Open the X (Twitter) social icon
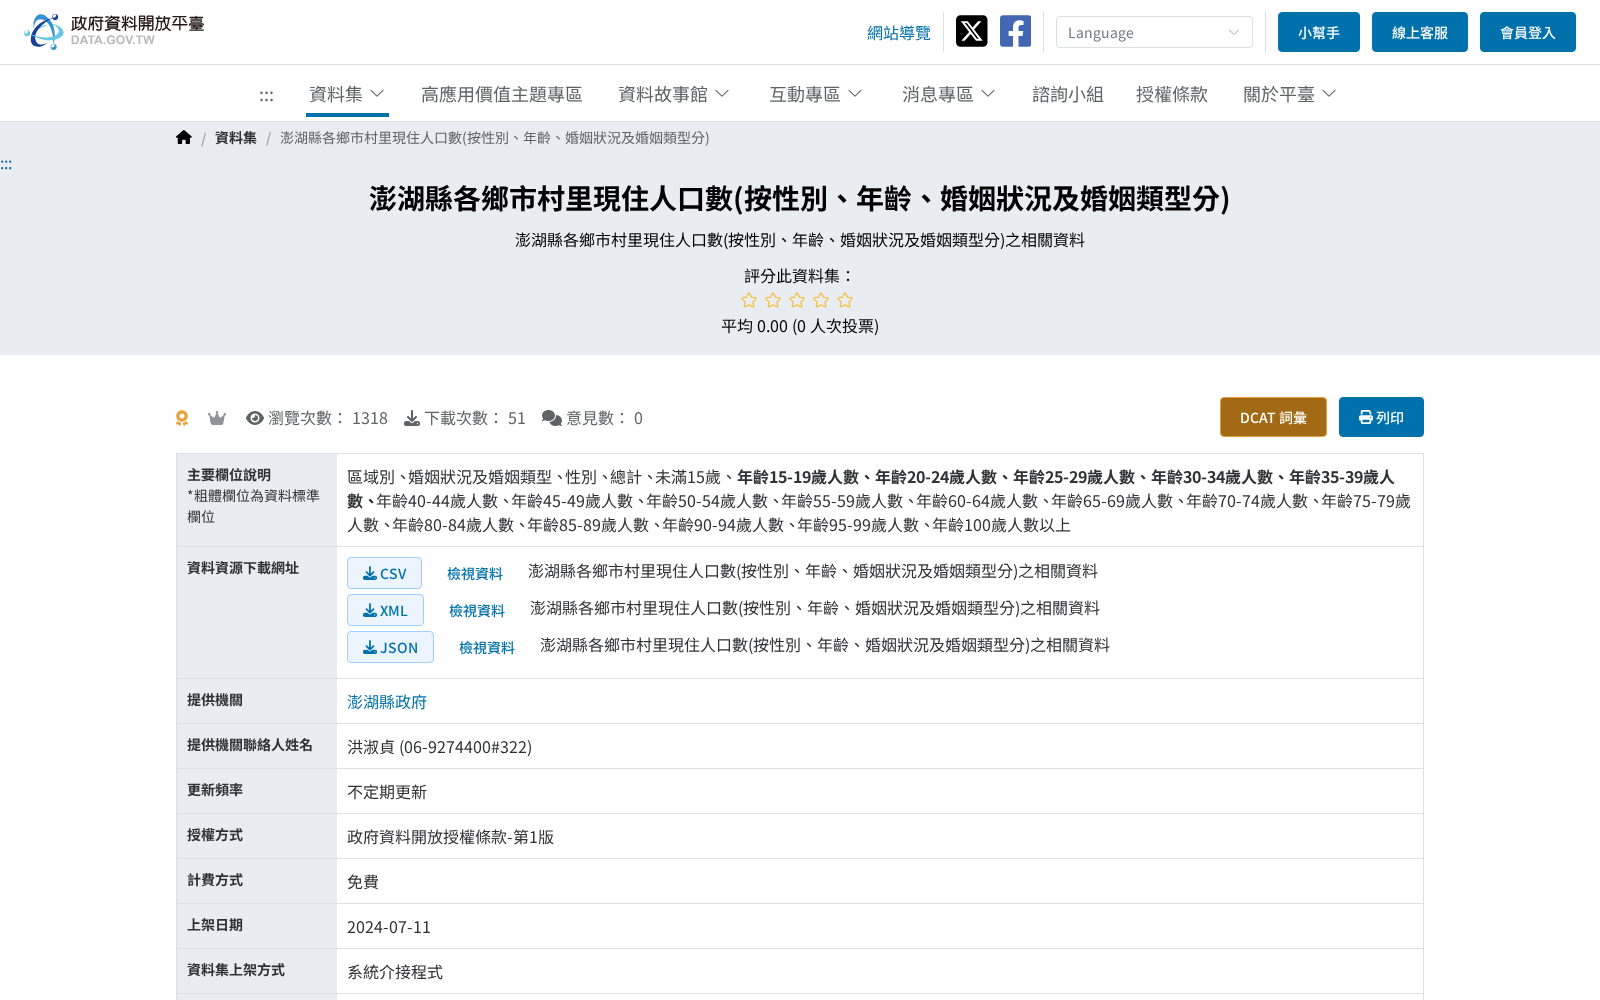This screenshot has width=1600, height=1000. click(x=971, y=31)
